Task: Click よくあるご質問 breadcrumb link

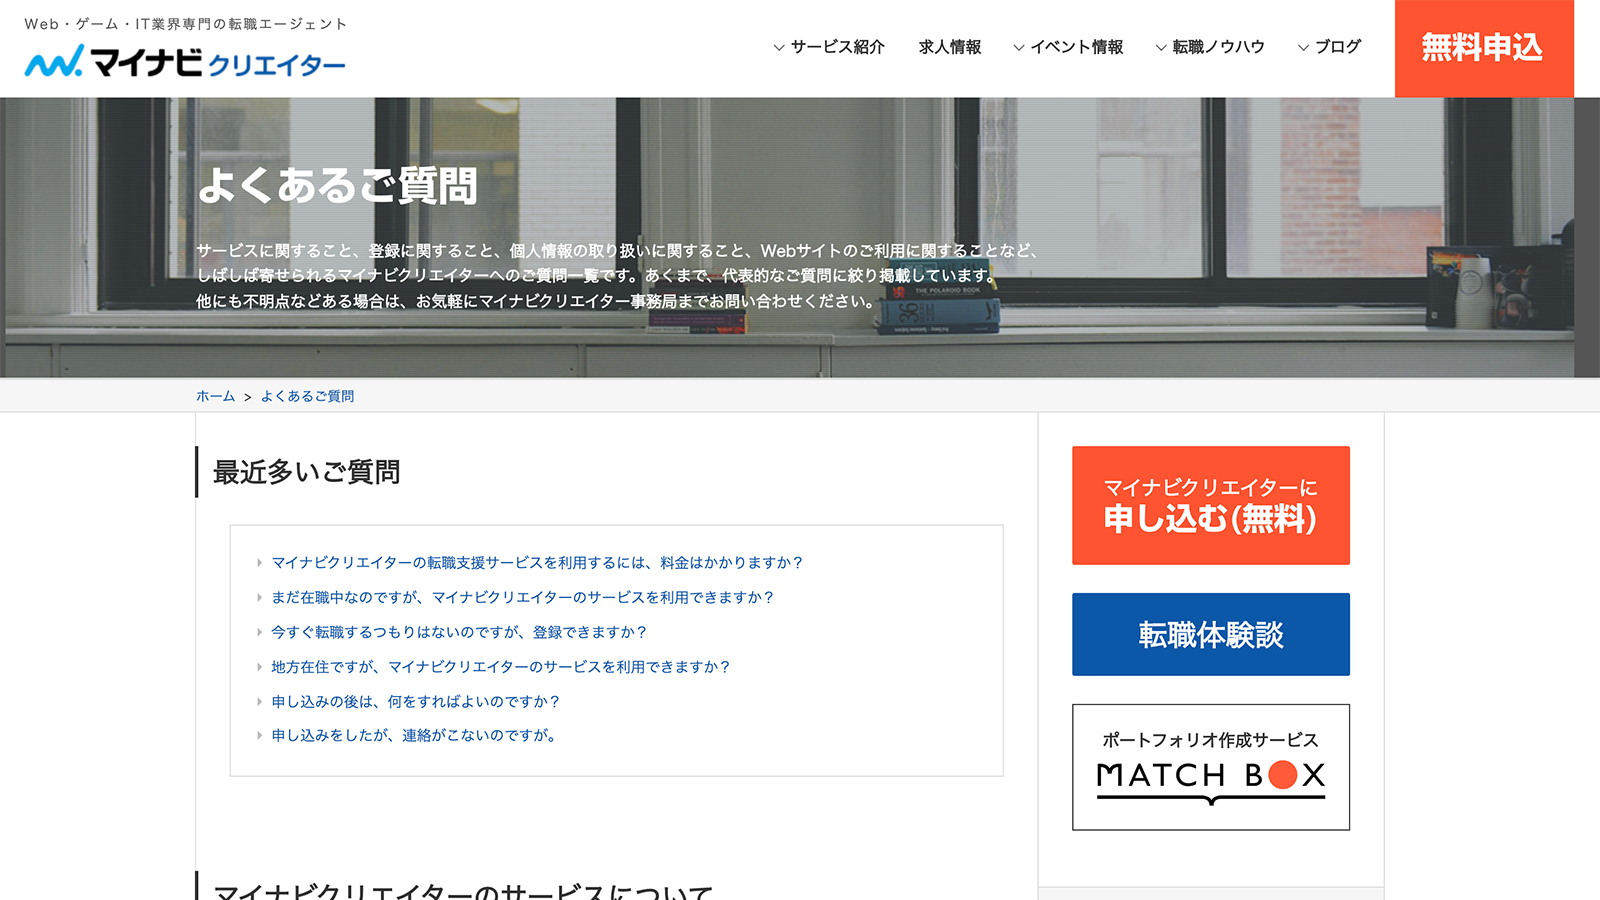Action: coord(308,396)
